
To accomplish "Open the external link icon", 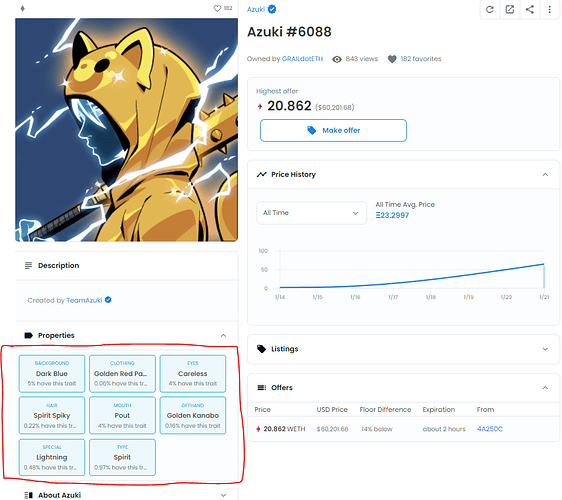I will (510, 10).
